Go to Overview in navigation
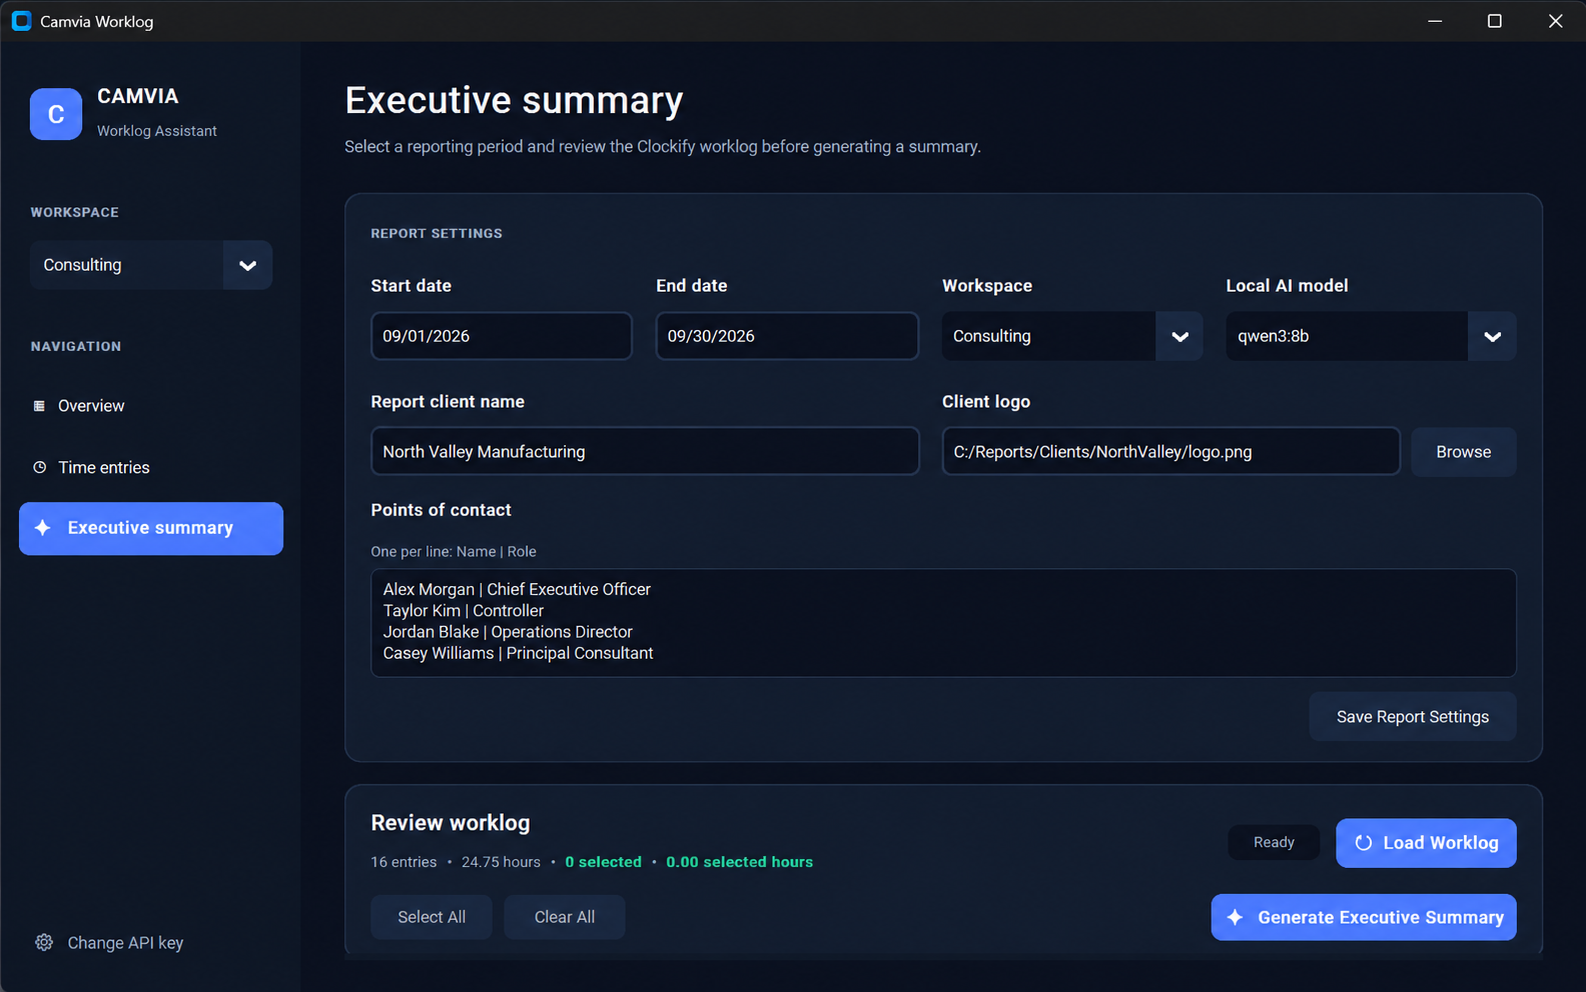The image size is (1586, 992). [151, 406]
